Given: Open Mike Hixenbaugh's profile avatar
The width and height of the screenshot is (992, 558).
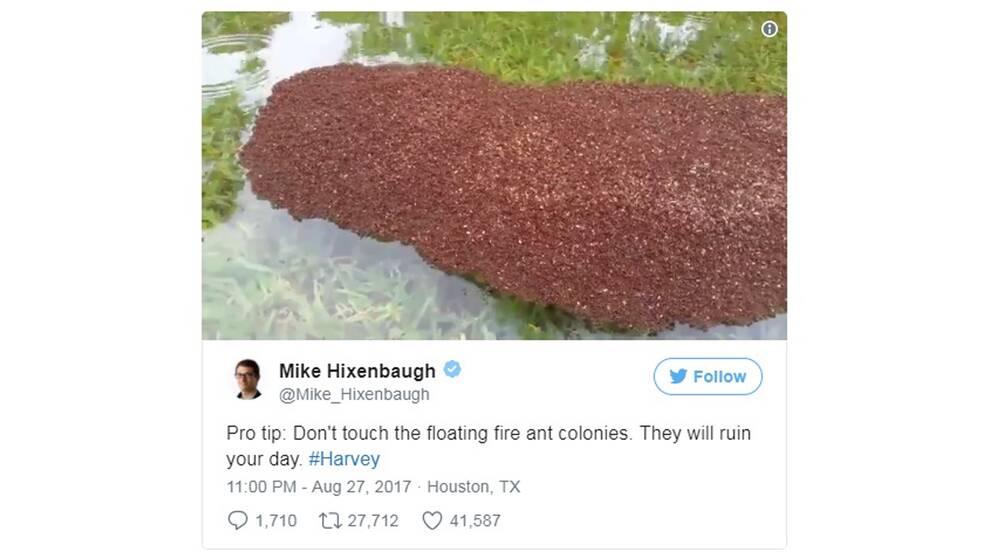Looking at the screenshot, I should 248,379.
